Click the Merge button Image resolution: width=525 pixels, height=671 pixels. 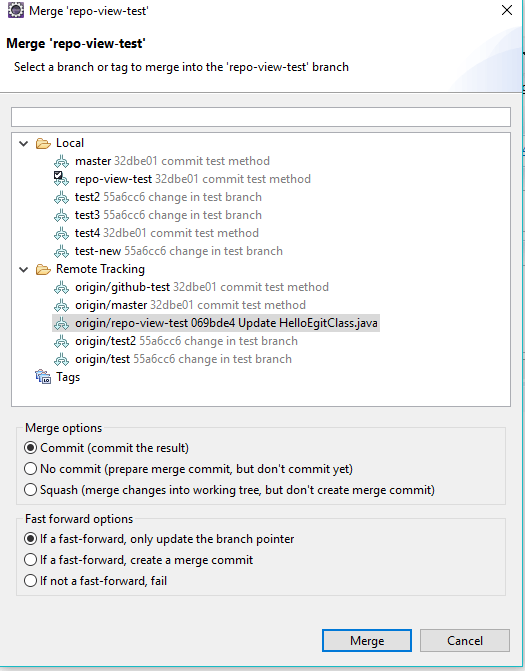point(367,641)
